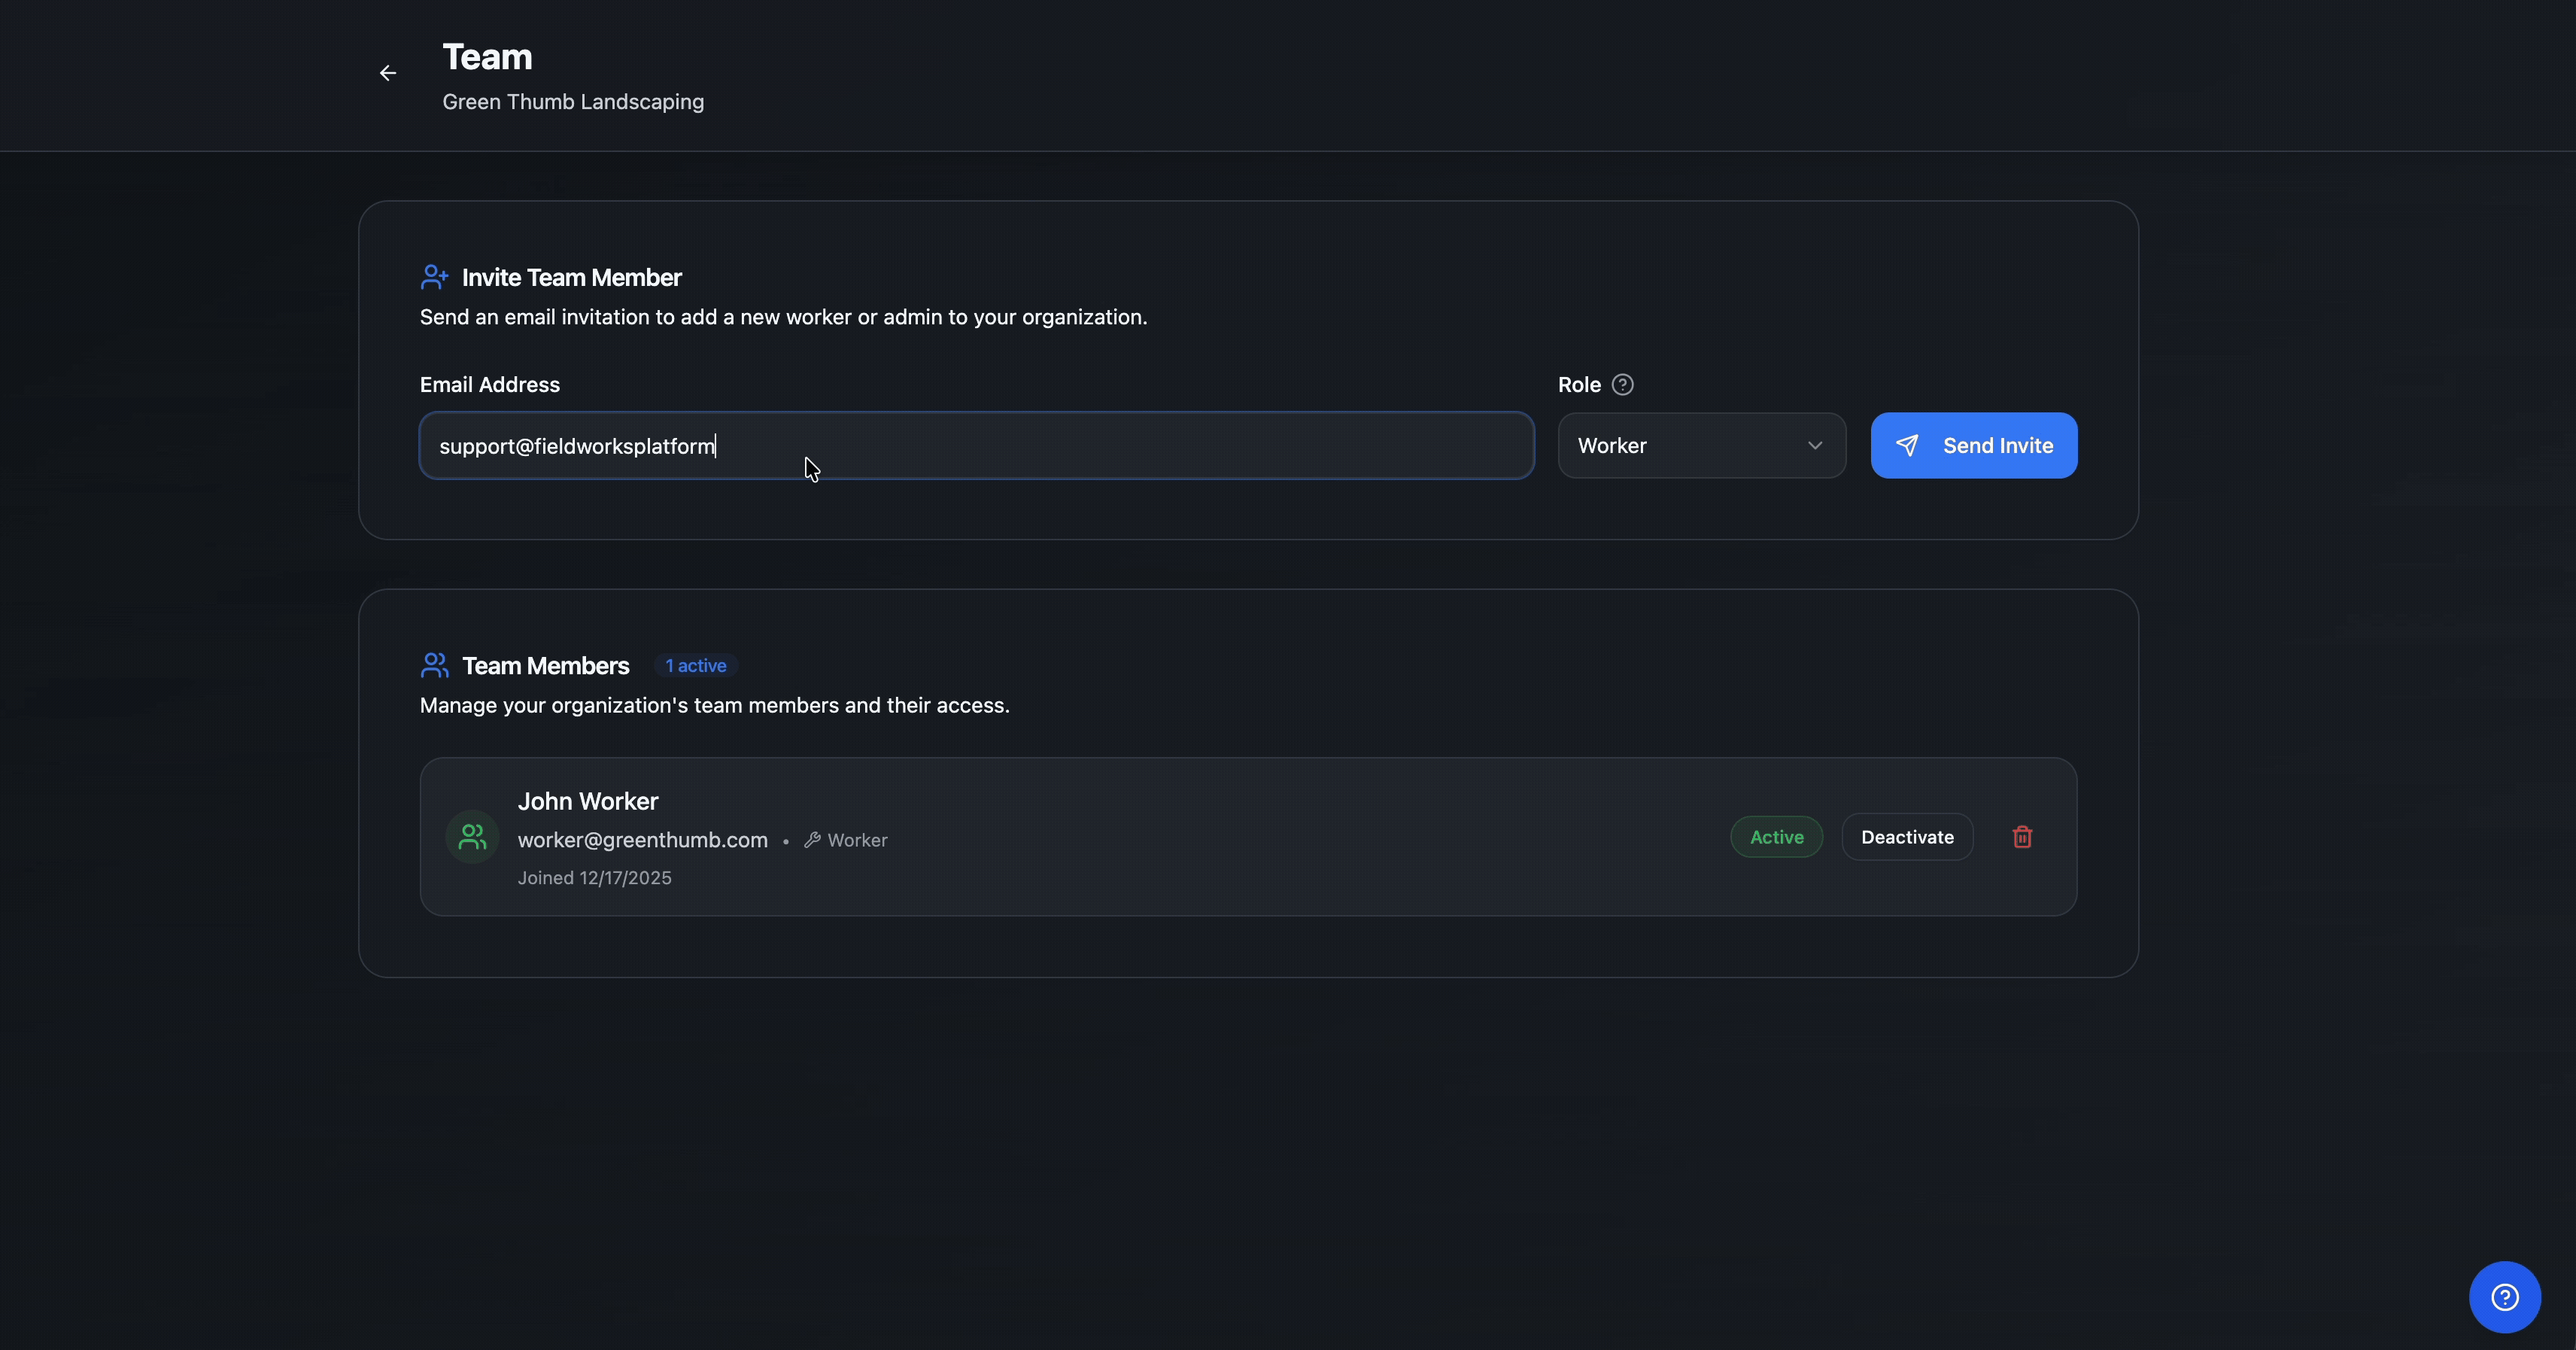Click the paper plane icon on Send Invite
This screenshot has width=2576, height=1350.
pyautogui.click(x=1908, y=445)
